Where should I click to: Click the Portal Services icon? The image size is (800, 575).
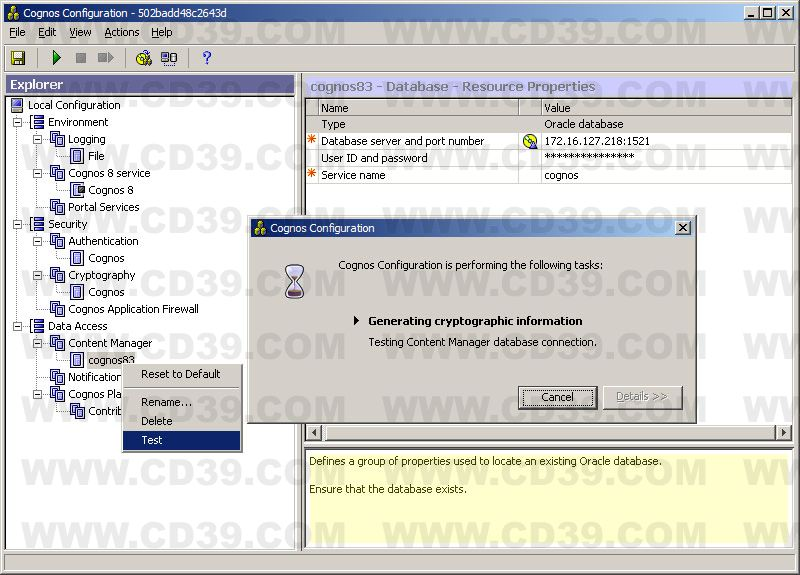pos(57,207)
